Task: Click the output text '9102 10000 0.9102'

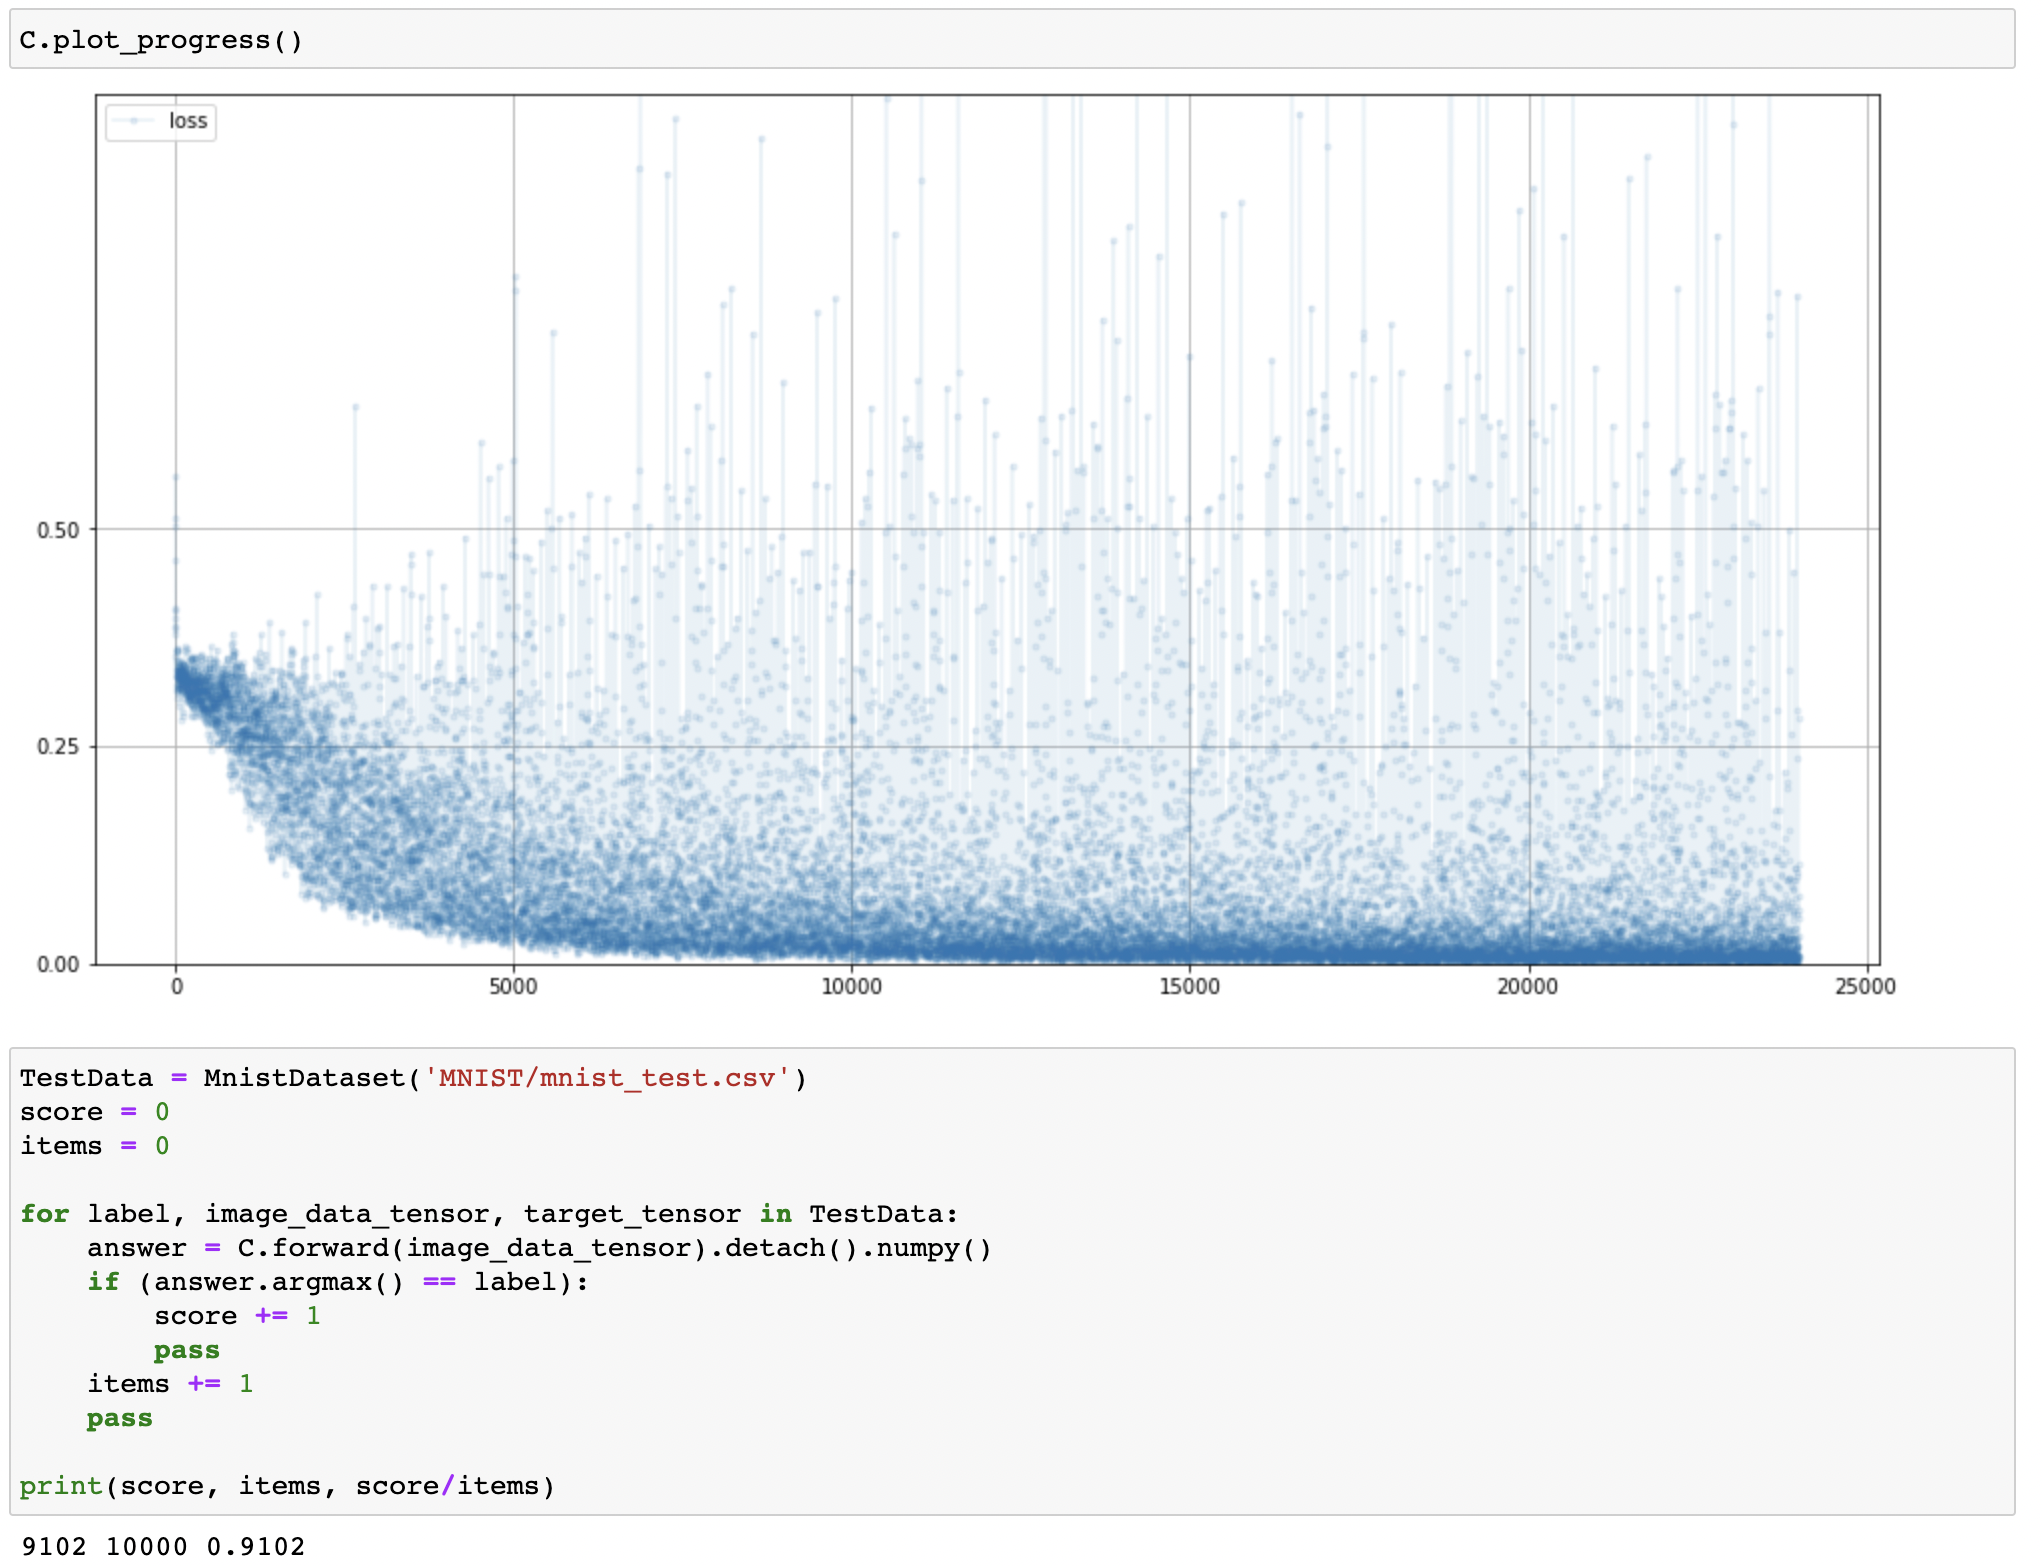Action: click(162, 1546)
